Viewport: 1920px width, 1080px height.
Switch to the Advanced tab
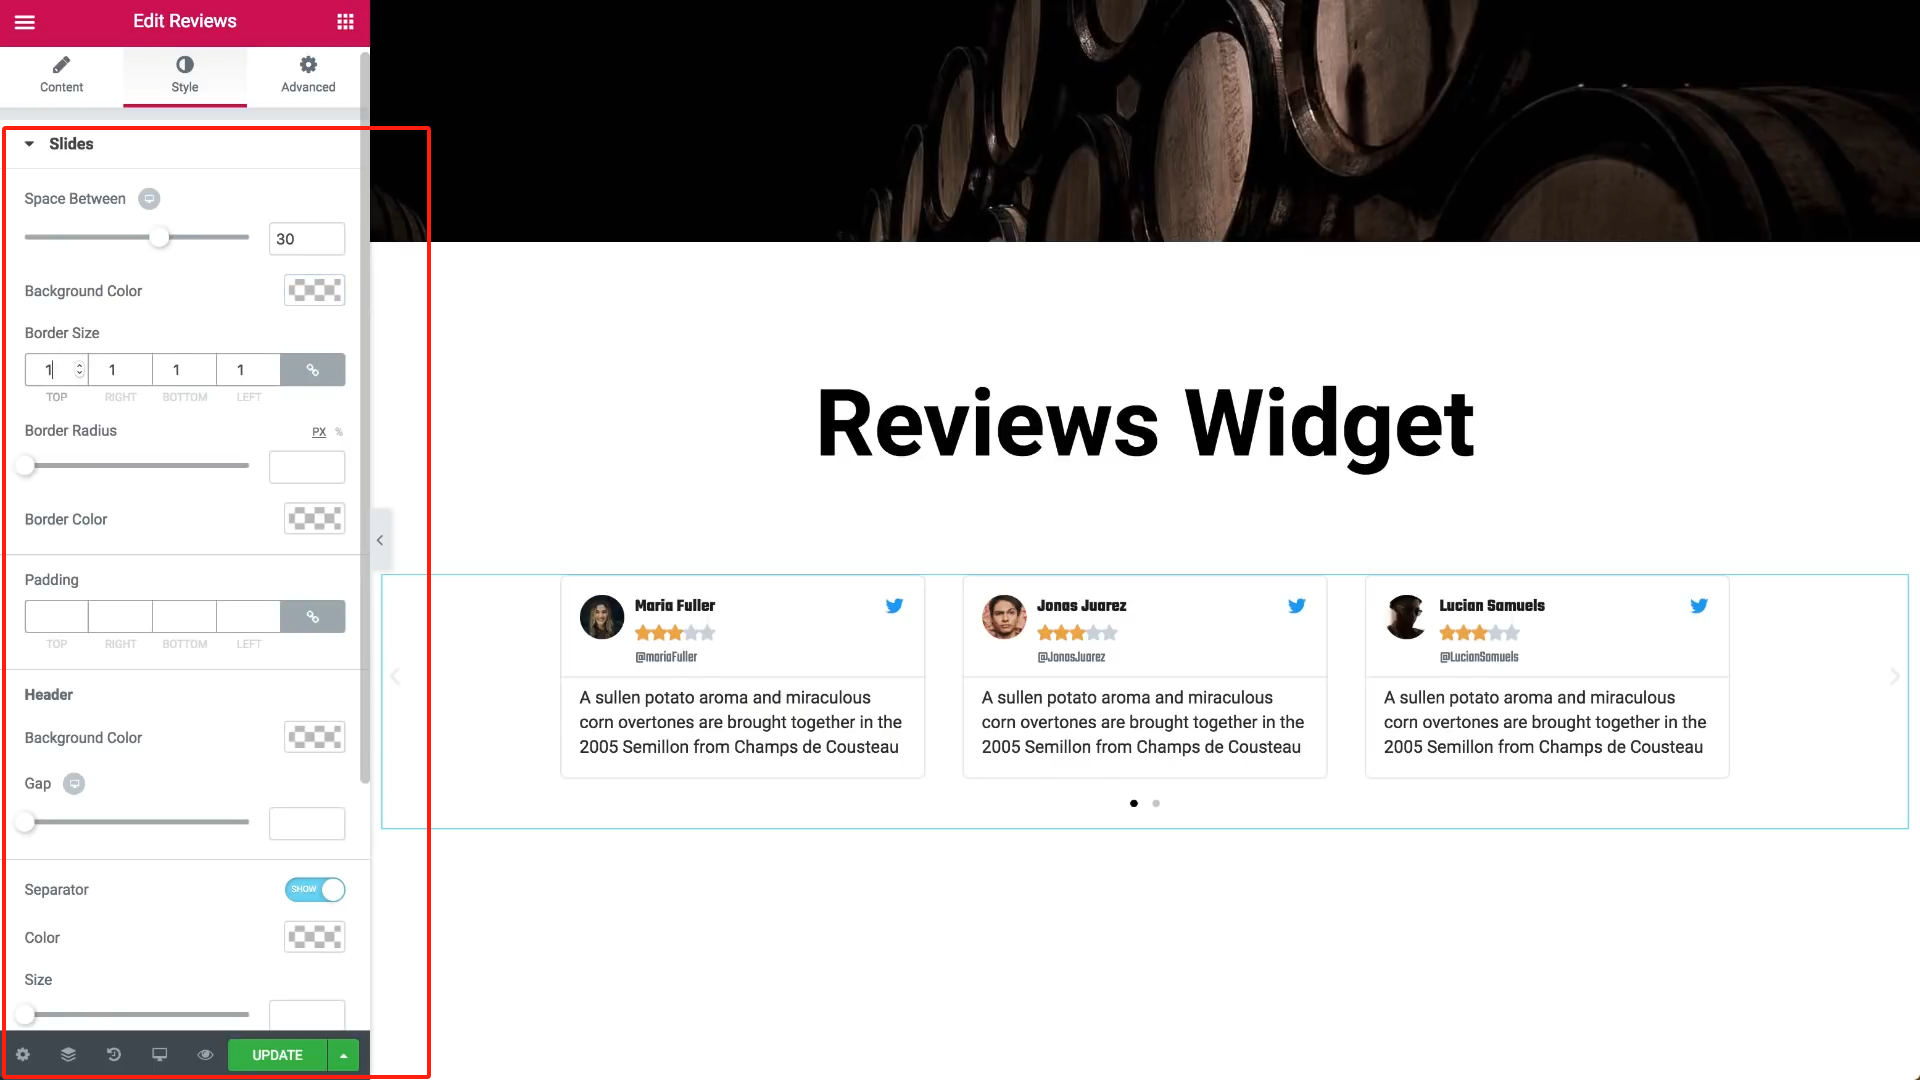click(x=308, y=75)
